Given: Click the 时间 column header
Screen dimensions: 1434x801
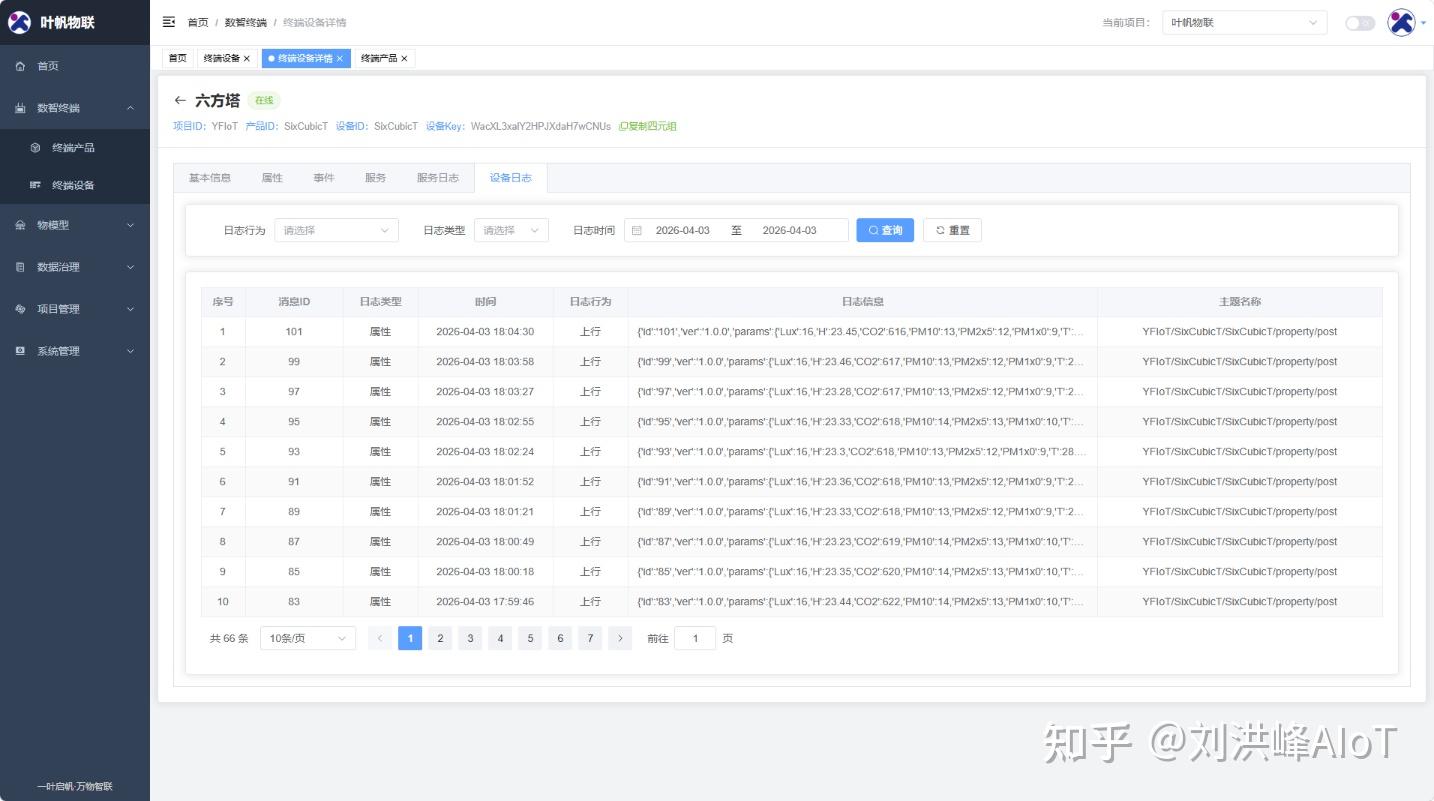Looking at the screenshot, I should point(485,302).
